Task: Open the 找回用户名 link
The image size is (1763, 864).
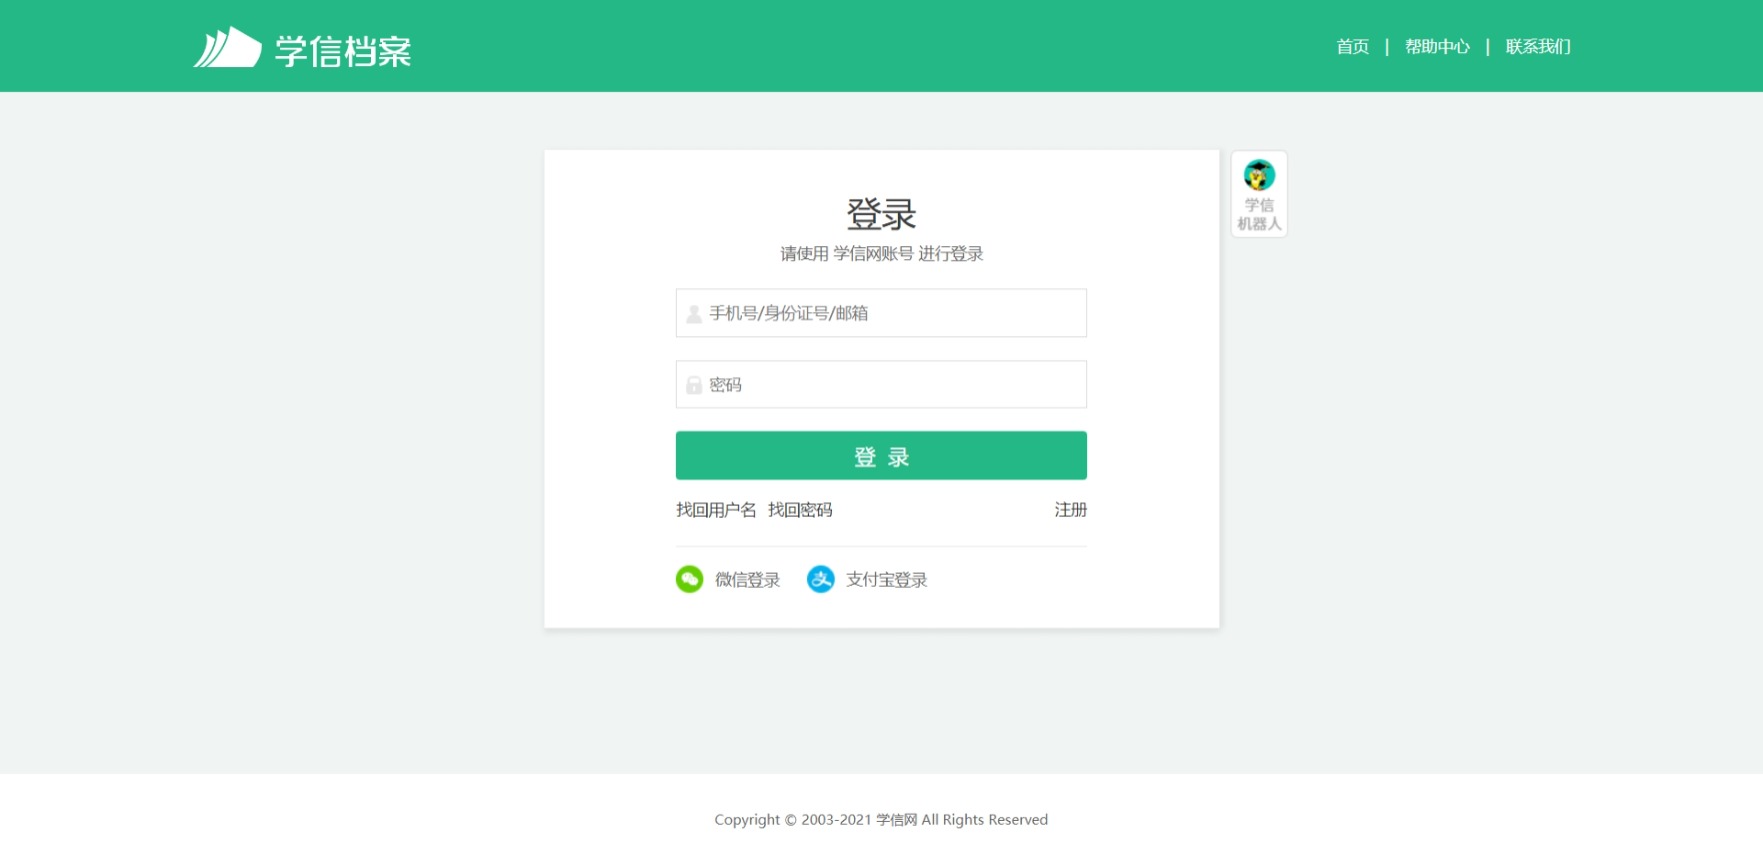Action: [716, 510]
